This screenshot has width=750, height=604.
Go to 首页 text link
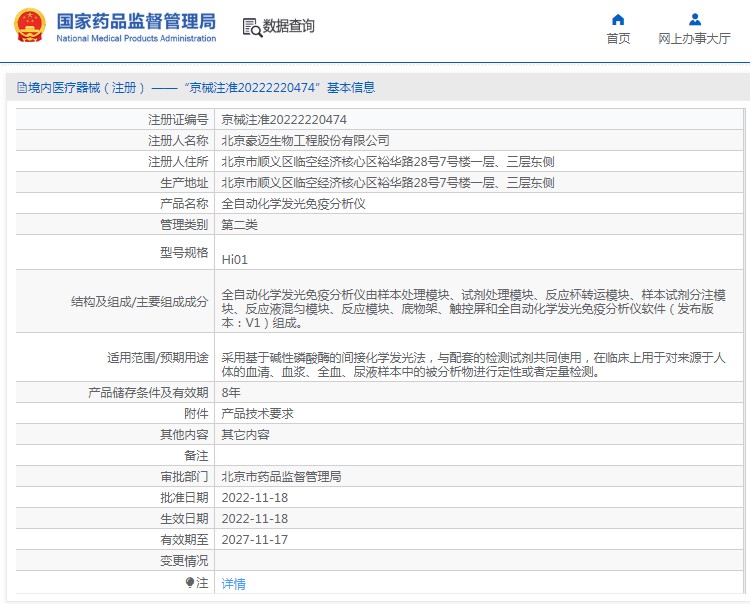click(618, 38)
